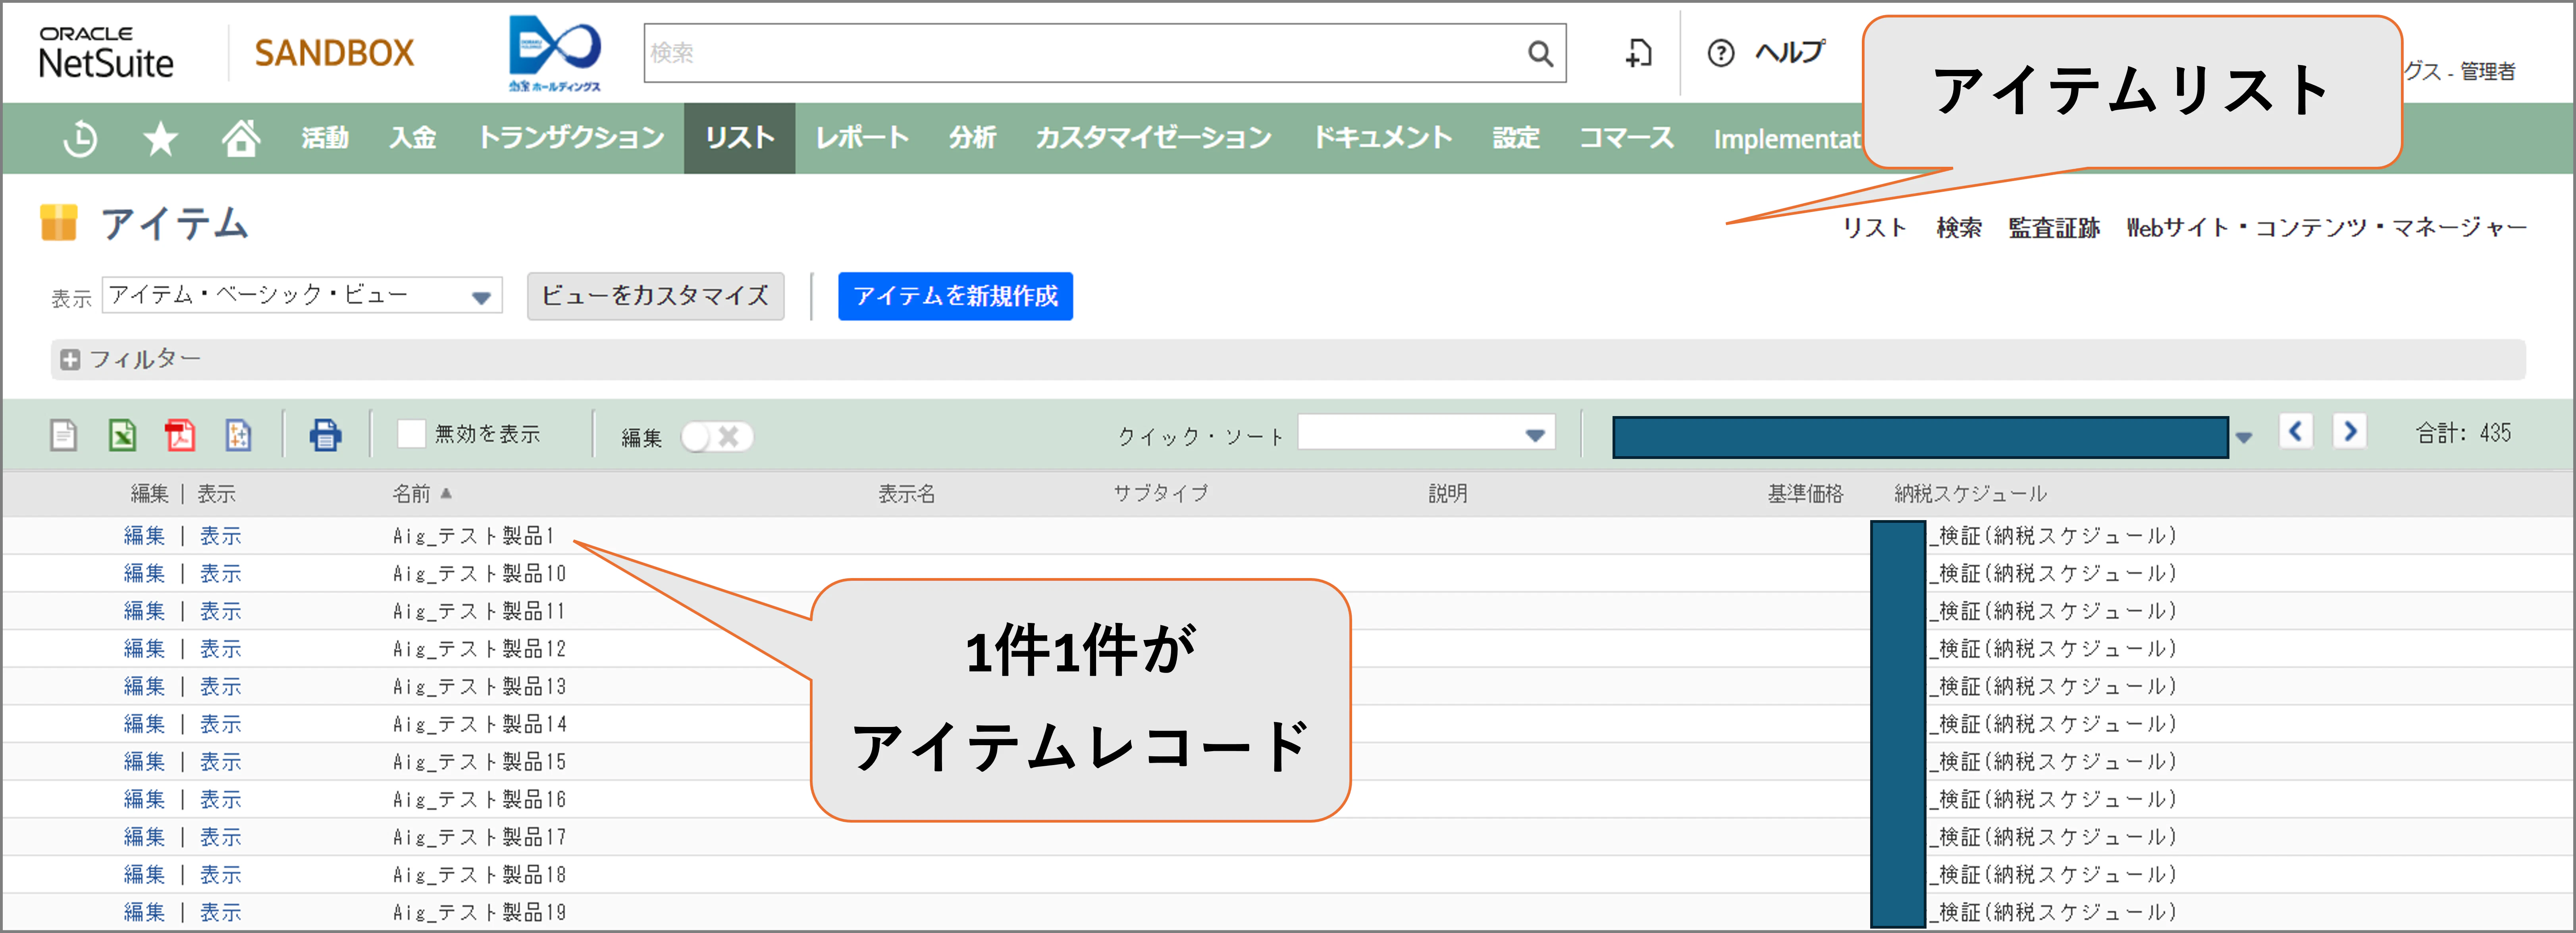Click 編集 for Aig_テスト製品18
Viewport: 2576px width, 933px height.
point(144,875)
